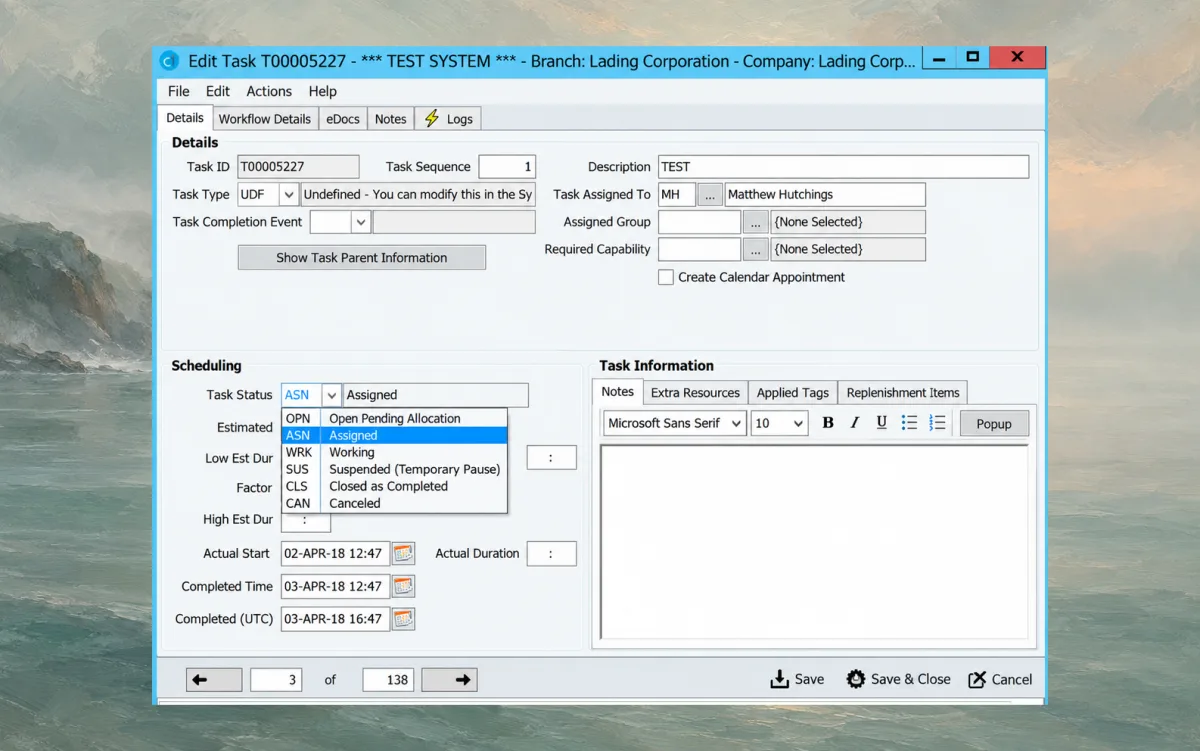Open calendar picker for Actual Start
The image size is (1200, 751).
tap(403, 553)
